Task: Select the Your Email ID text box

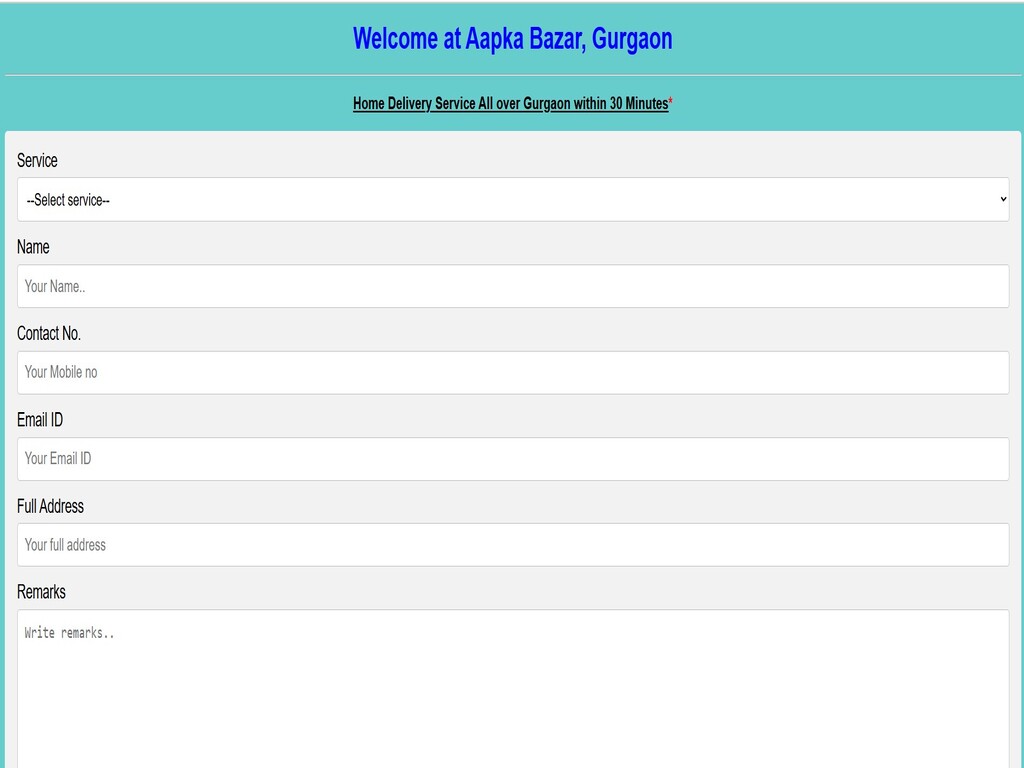Action: pyautogui.click(x=512, y=459)
